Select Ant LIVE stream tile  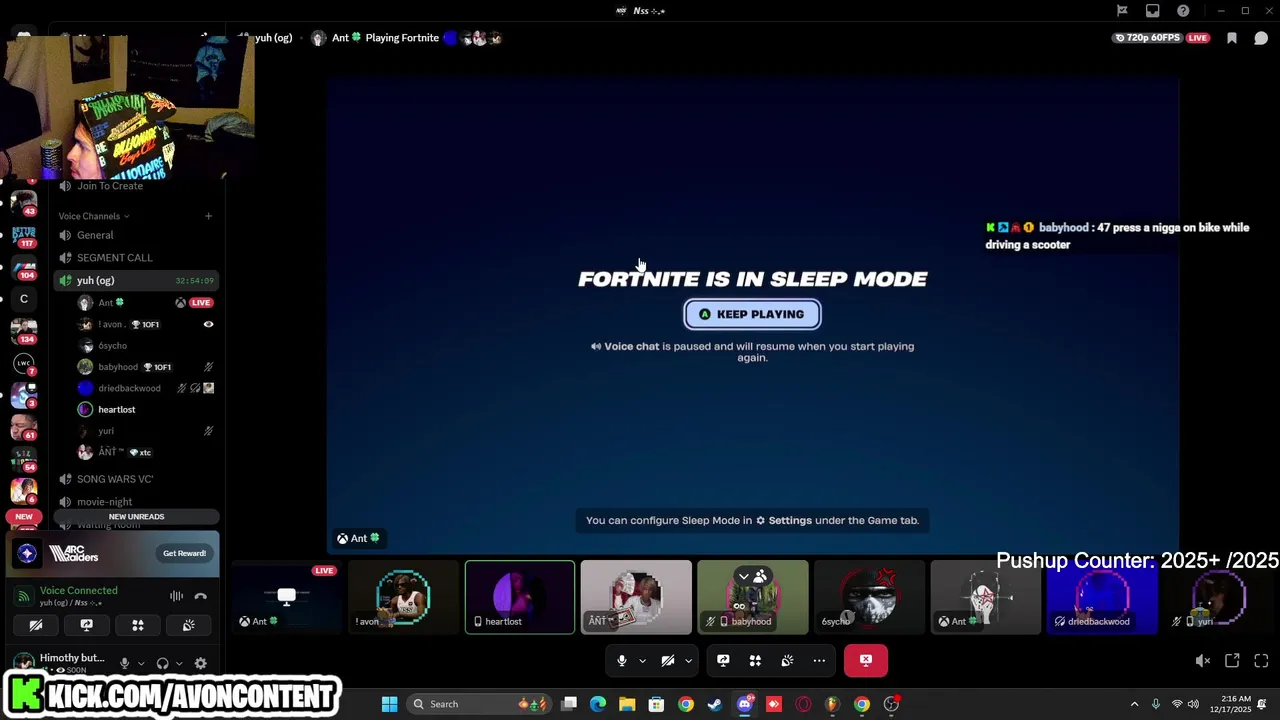coord(287,597)
